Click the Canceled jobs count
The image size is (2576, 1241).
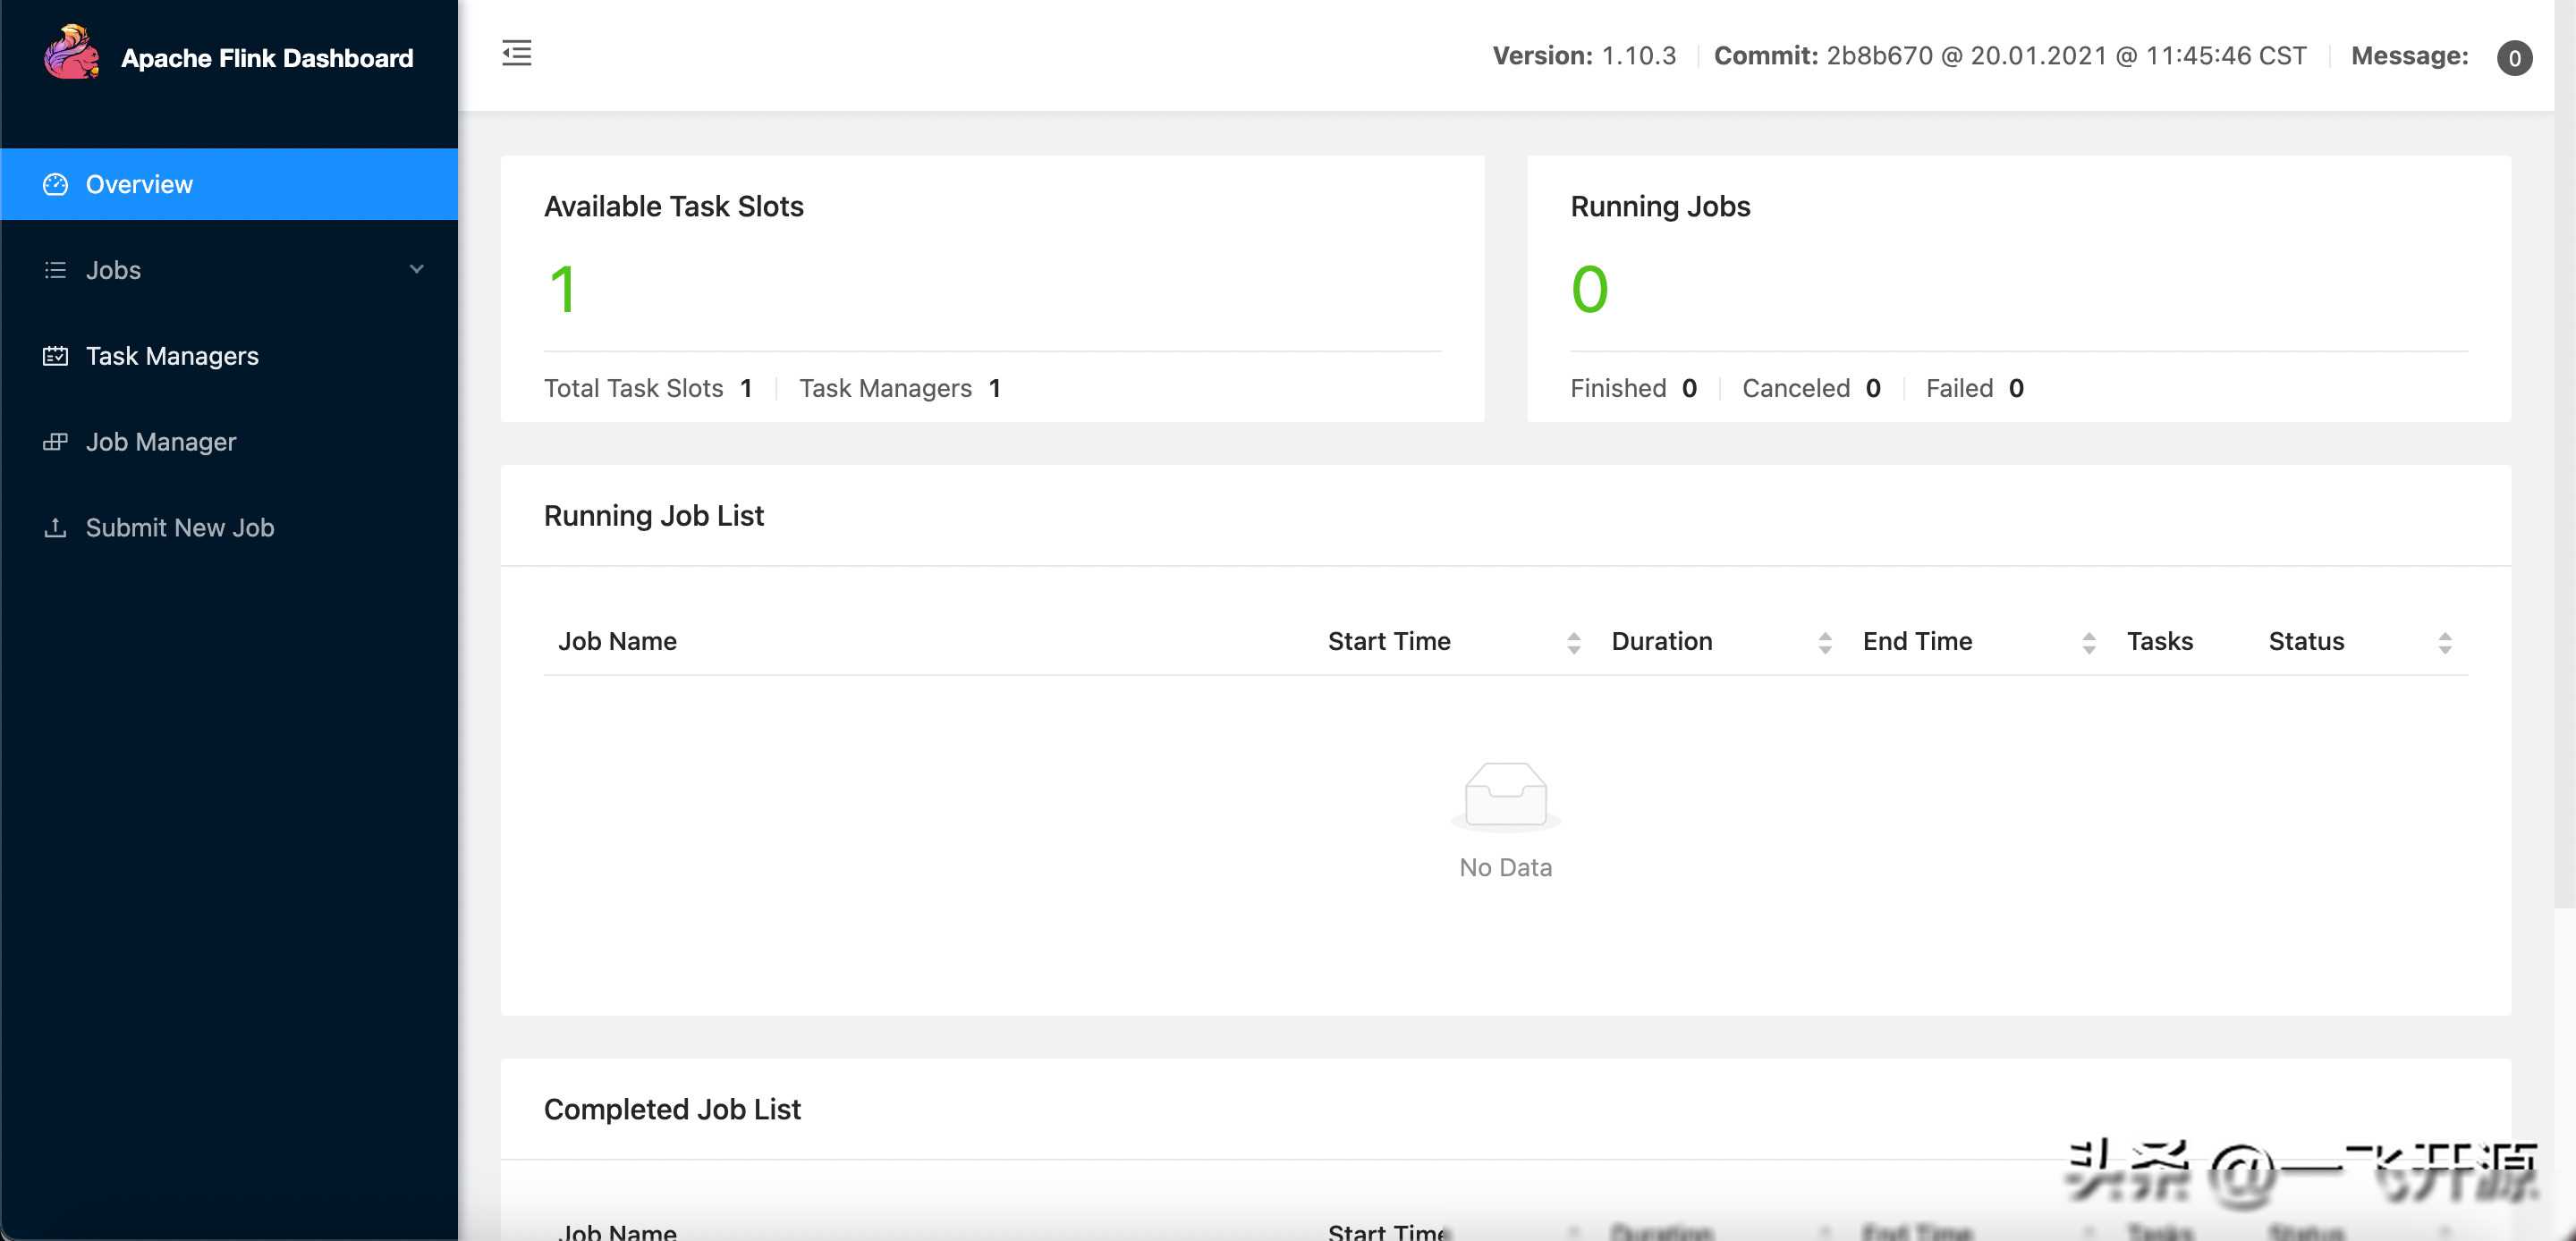[x=1811, y=388]
